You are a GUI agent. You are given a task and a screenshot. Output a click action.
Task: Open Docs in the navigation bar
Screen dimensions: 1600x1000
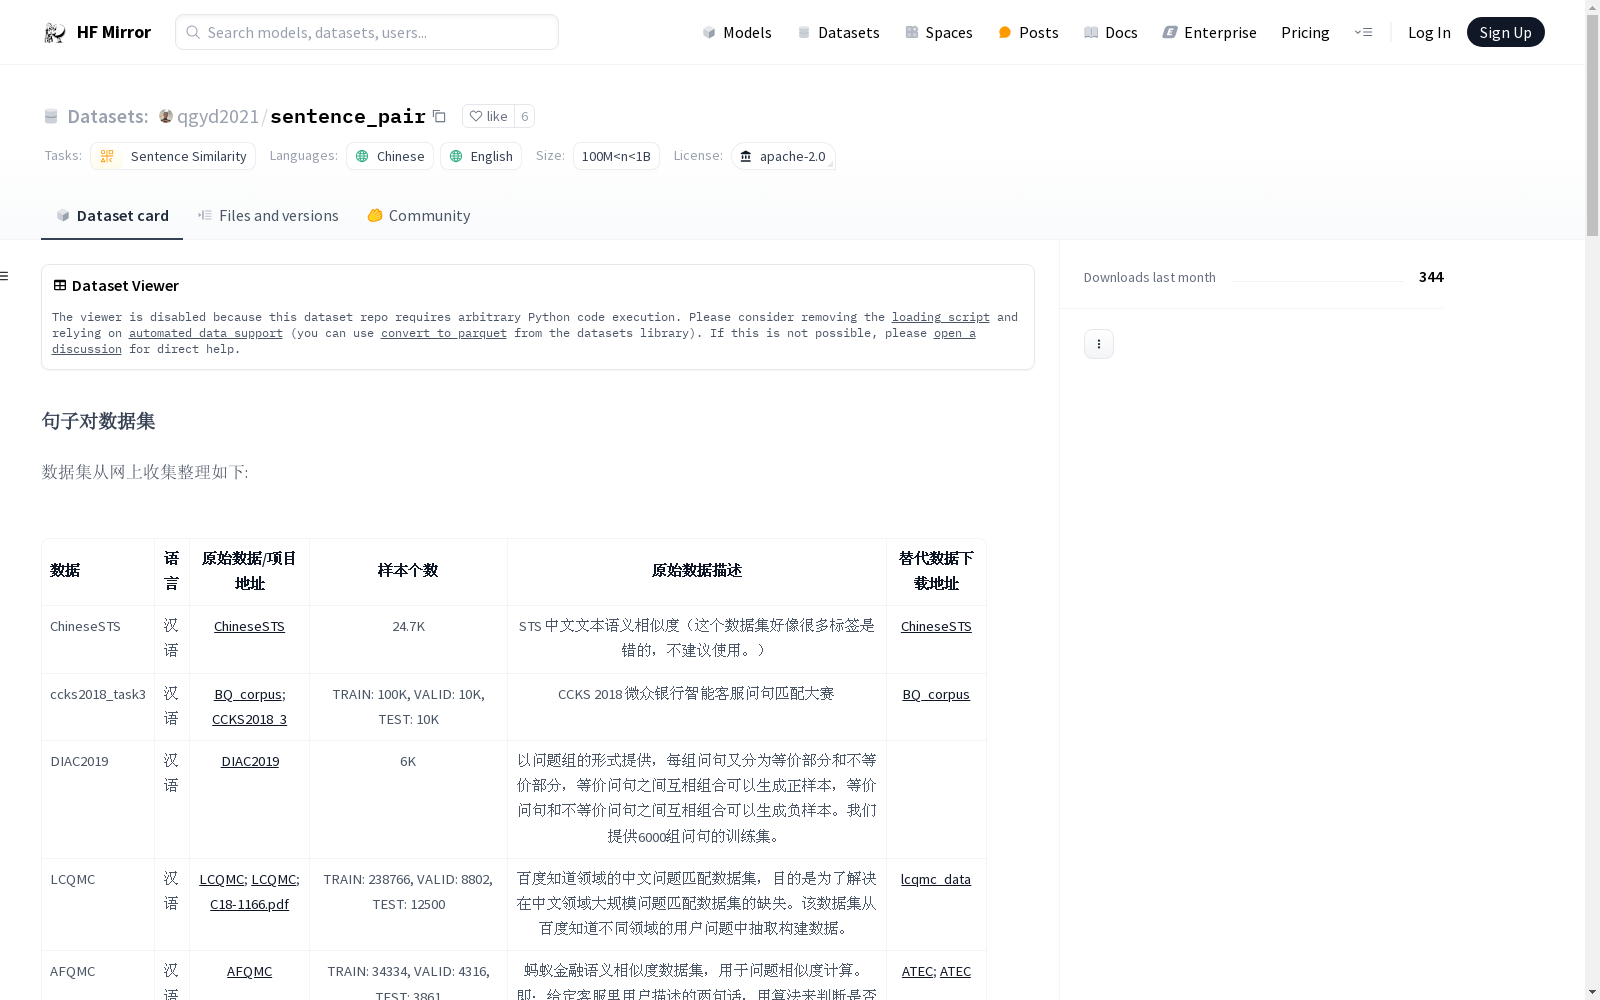pyautogui.click(x=1110, y=32)
